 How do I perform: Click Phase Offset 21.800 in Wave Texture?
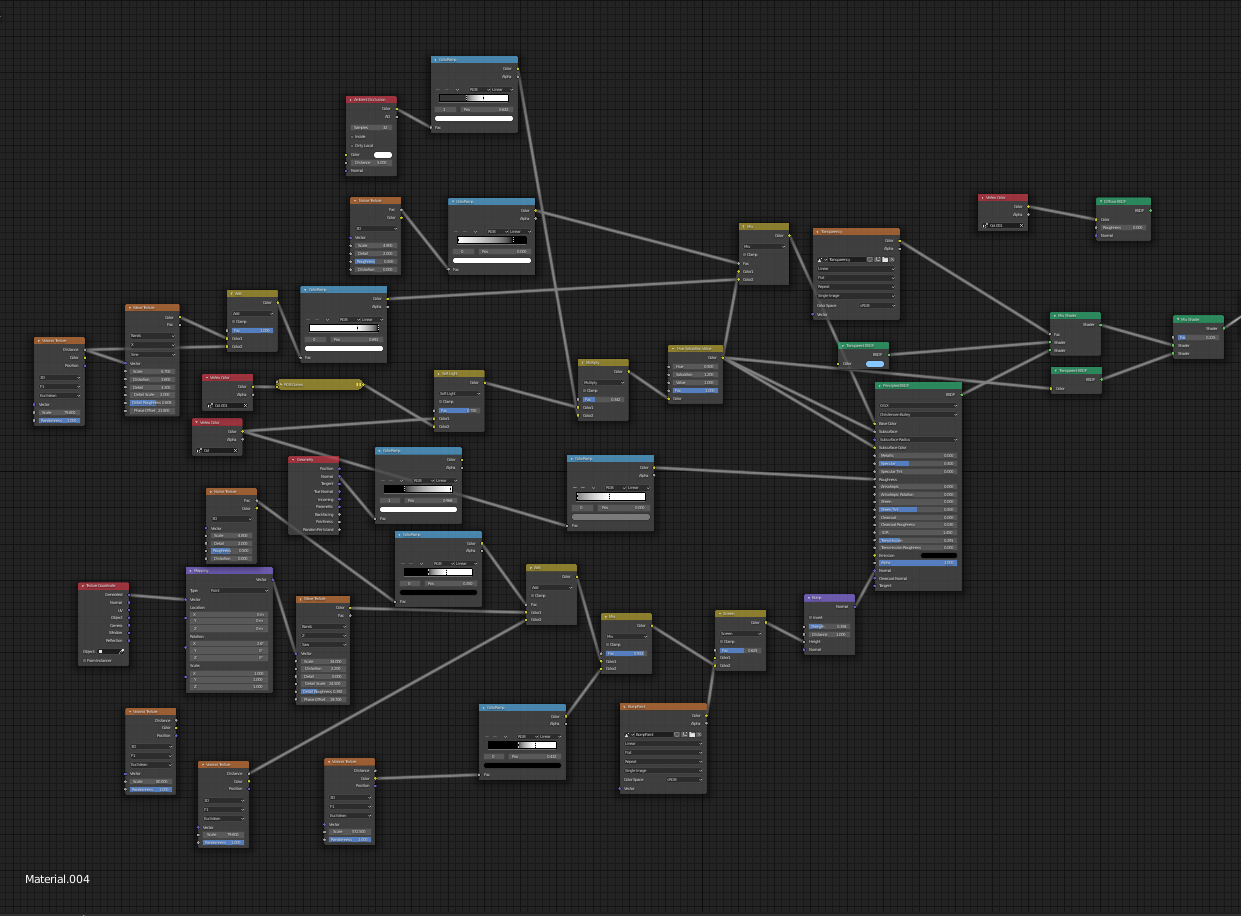[x=152, y=411]
